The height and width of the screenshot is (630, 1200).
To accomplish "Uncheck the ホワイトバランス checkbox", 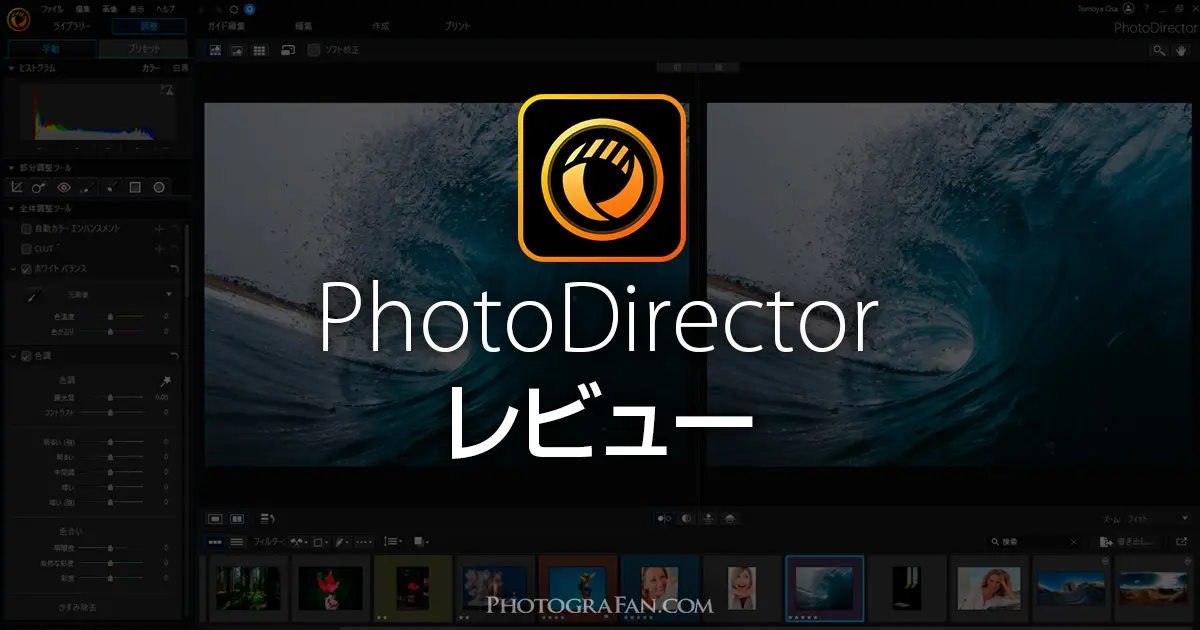I will 27,269.
